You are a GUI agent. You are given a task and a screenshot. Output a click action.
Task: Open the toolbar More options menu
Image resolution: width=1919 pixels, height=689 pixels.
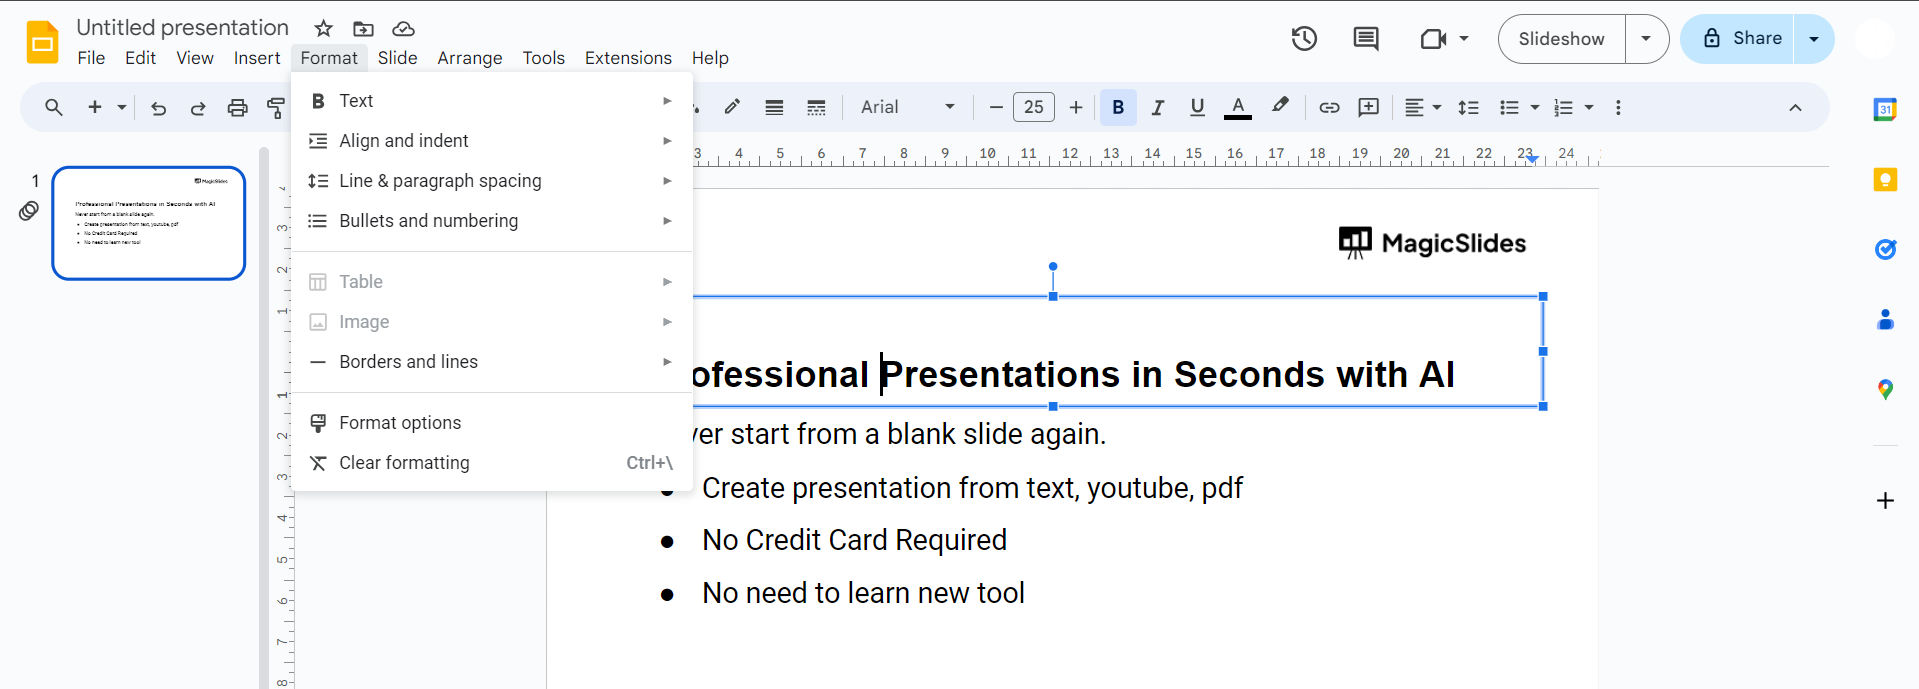[1618, 107]
